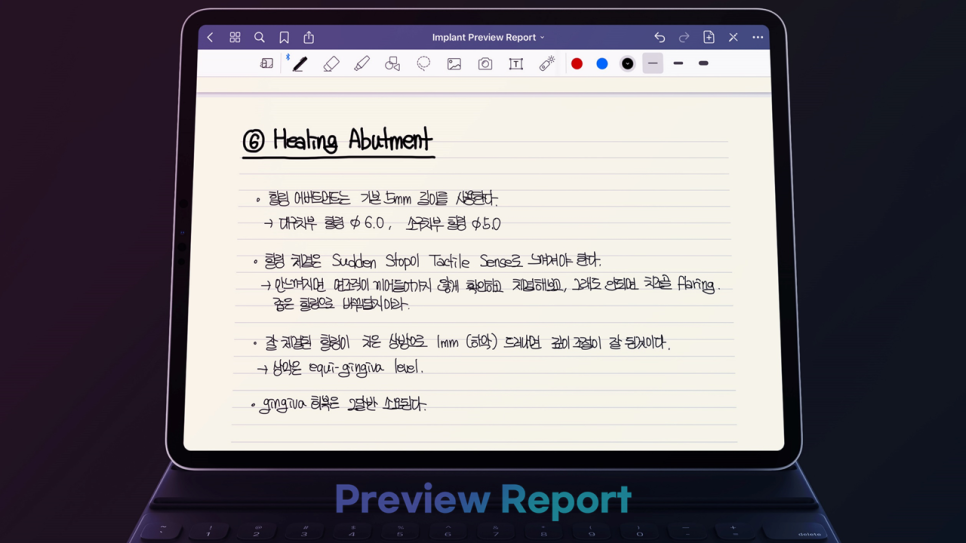The height and width of the screenshot is (543, 966).
Task: Open the share and export menu
Action: point(309,38)
